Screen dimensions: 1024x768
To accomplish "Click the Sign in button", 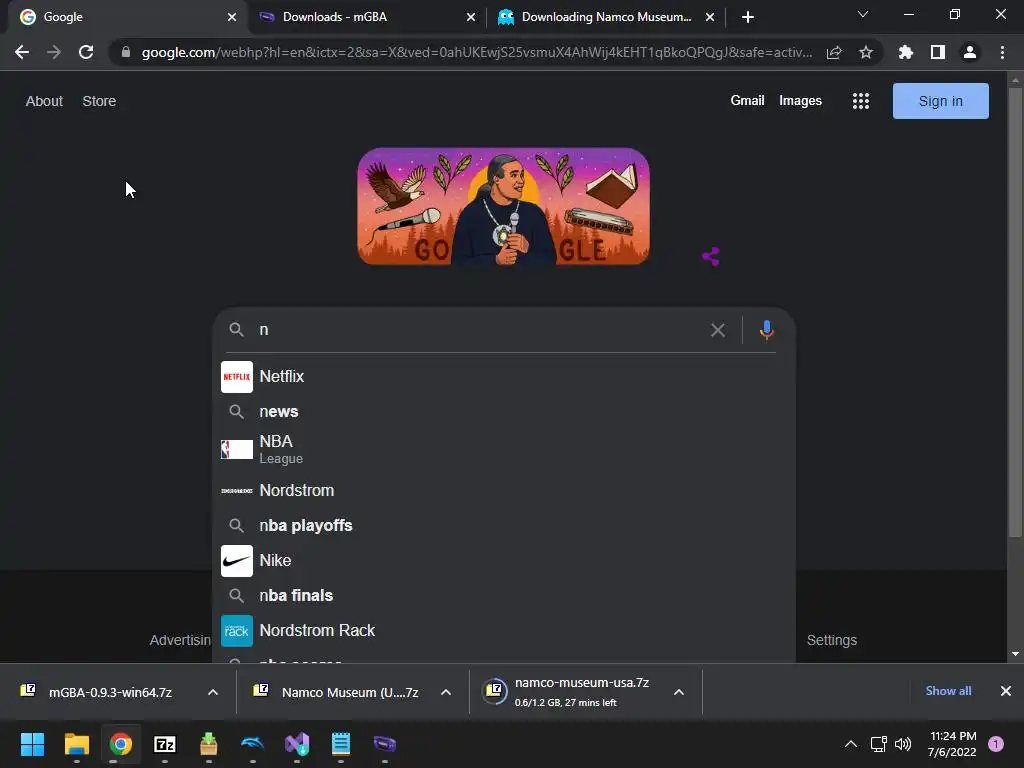I will click(x=940, y=101).
